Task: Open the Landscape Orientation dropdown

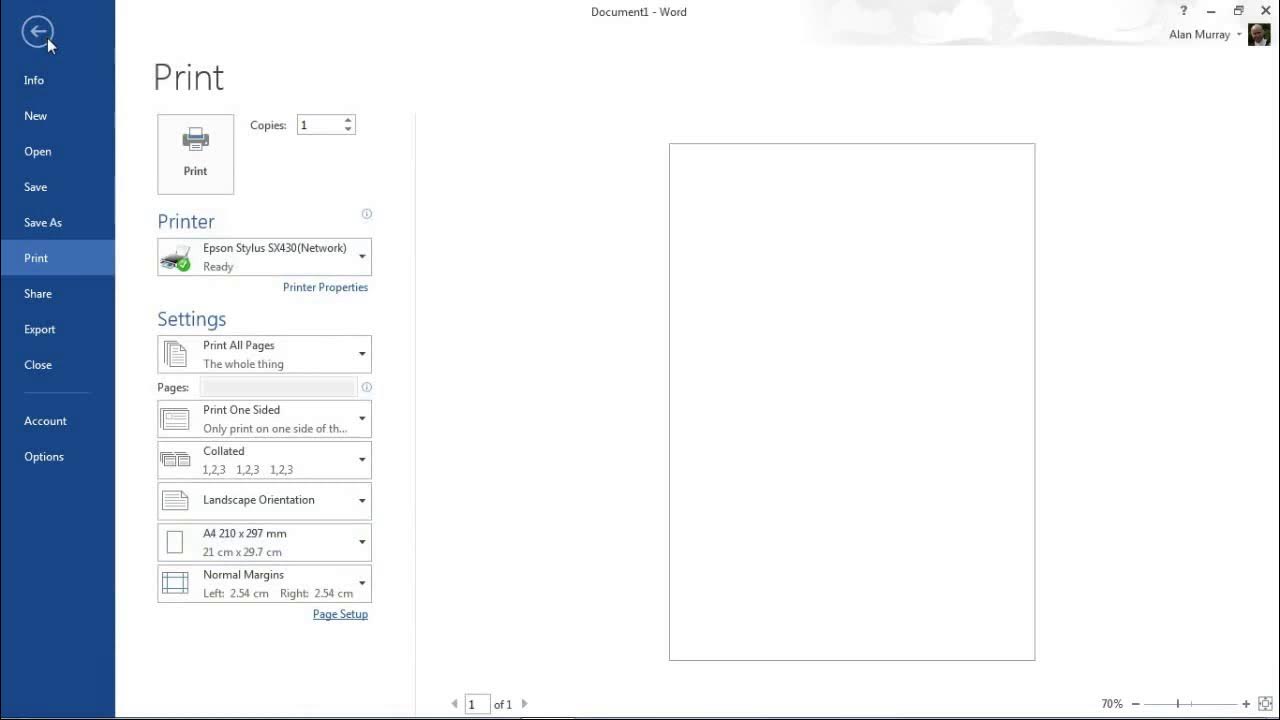Action: click(x=264, y=501)
